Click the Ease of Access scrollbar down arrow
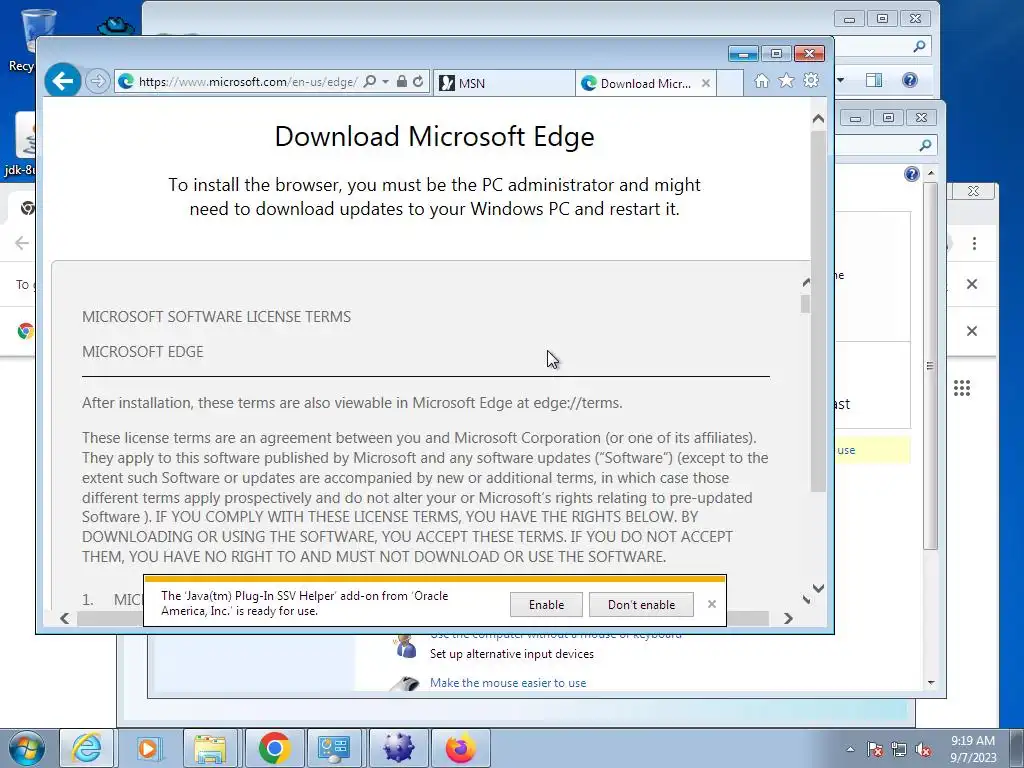The width and height of the screenshot is (1024, 768). (x=931, y=682)
